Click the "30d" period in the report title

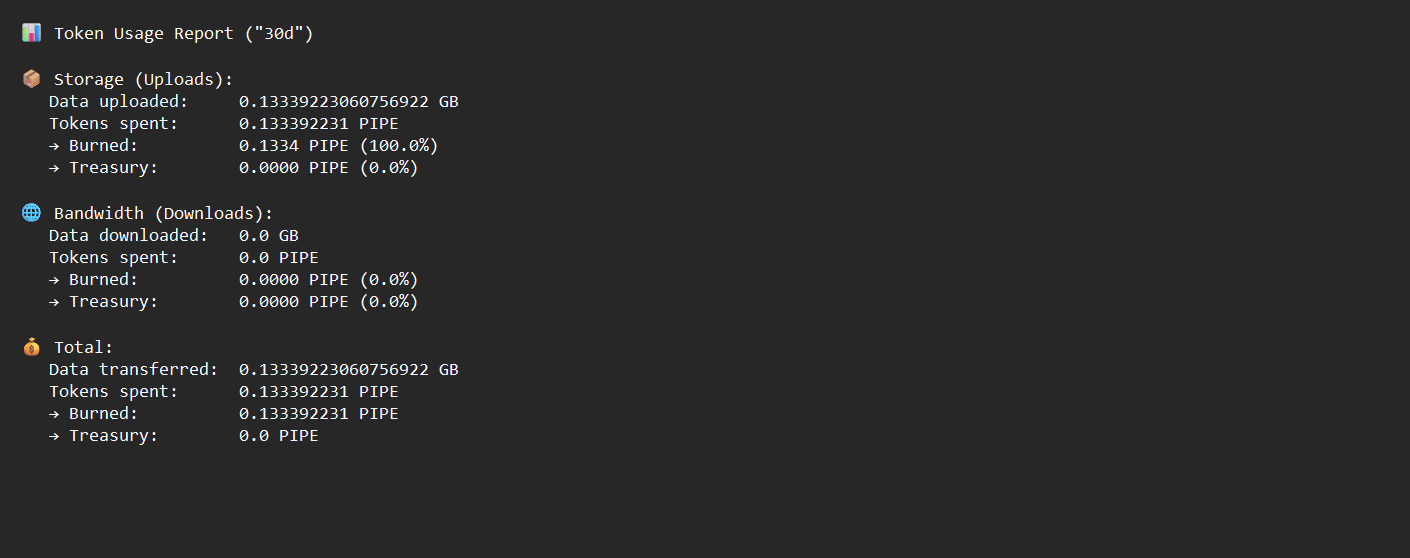click(279, 34)
